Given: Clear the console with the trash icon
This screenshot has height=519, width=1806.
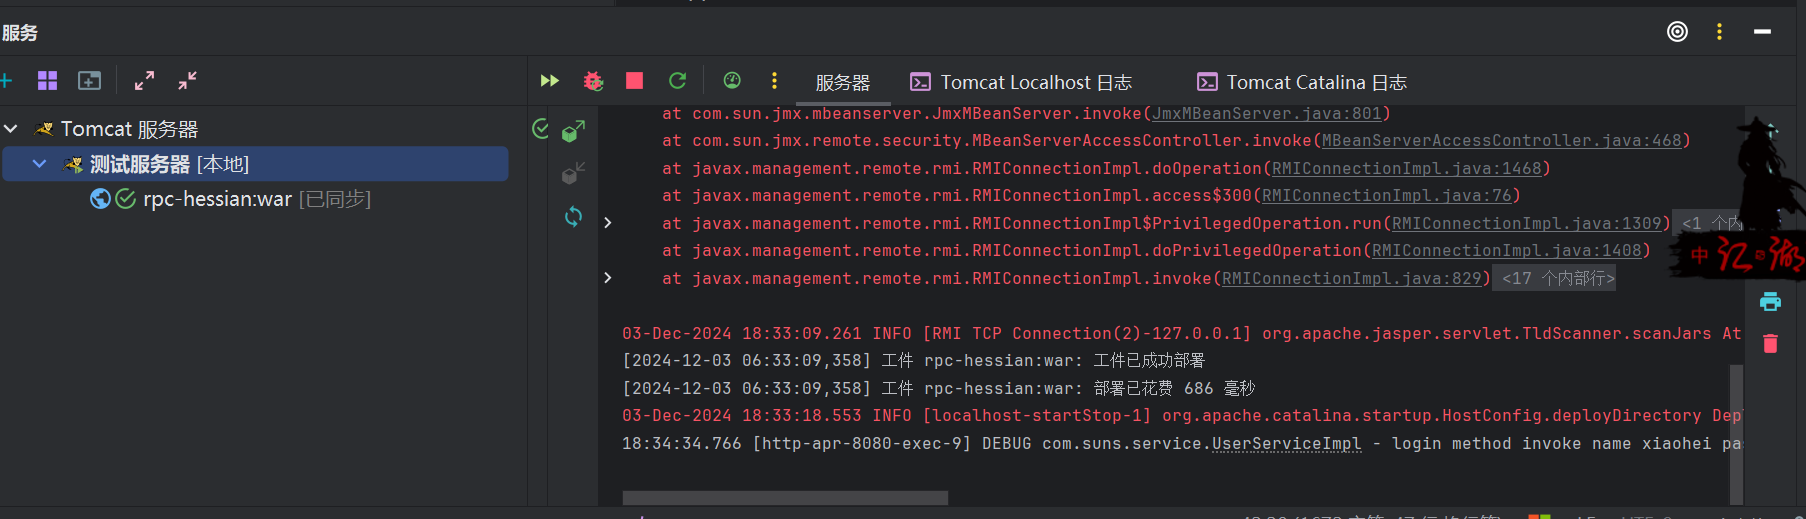Looking at the screenshot, I should pyautogui.click(x=1770, y=344).
